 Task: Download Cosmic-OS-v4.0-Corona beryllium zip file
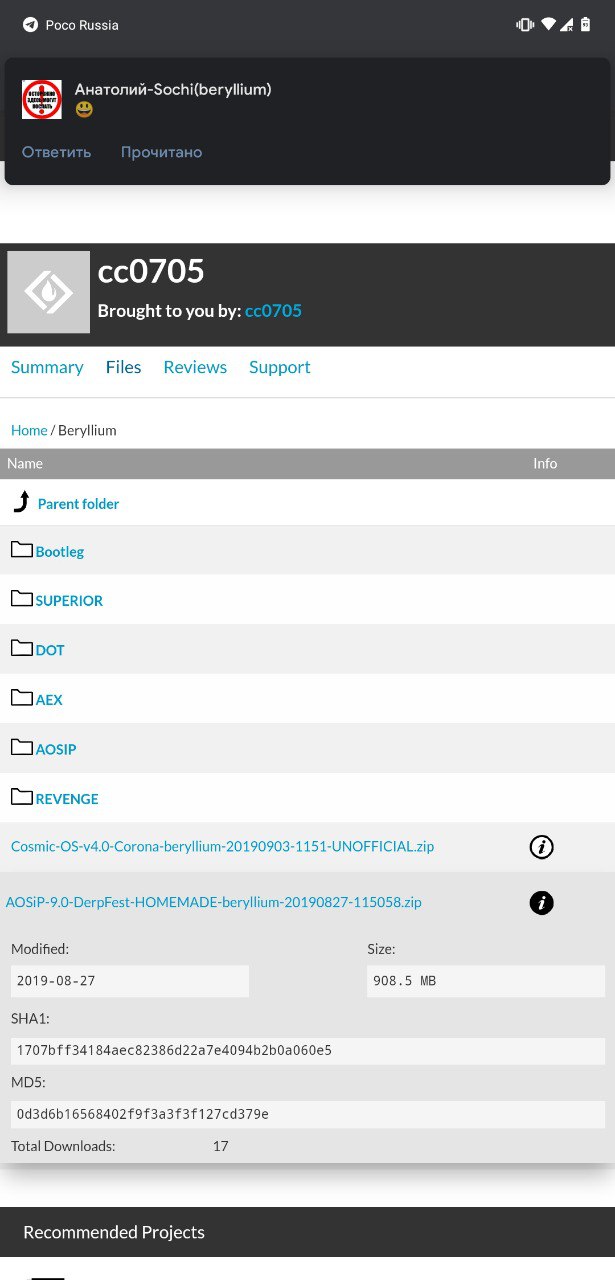click(x=222, y=846)
